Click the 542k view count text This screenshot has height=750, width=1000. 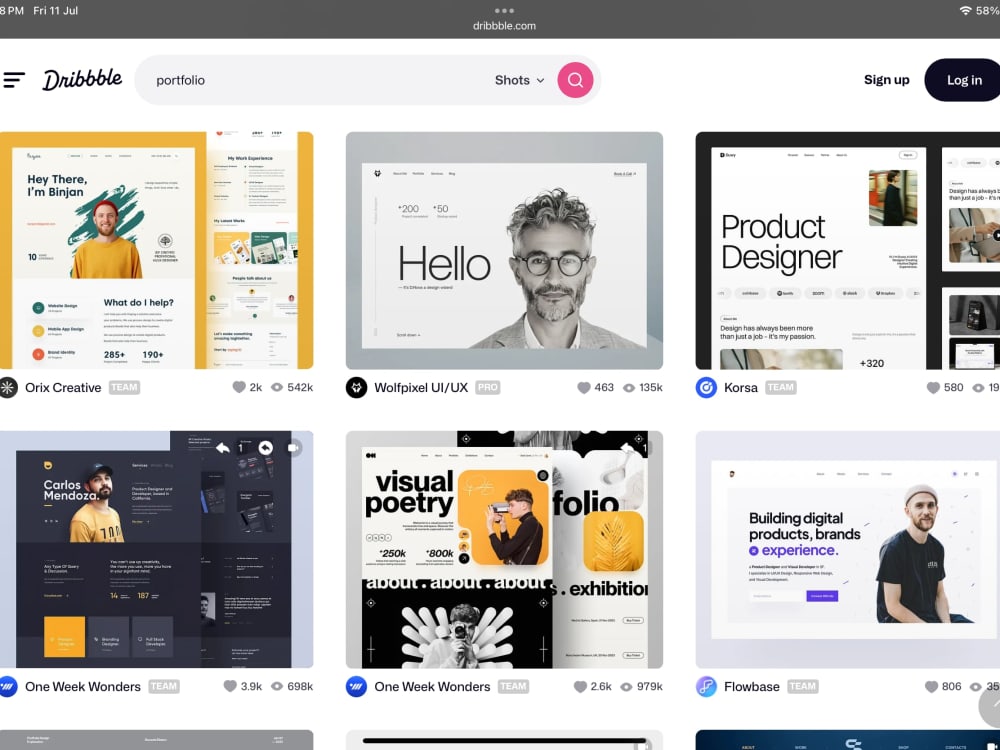(300, 387)
